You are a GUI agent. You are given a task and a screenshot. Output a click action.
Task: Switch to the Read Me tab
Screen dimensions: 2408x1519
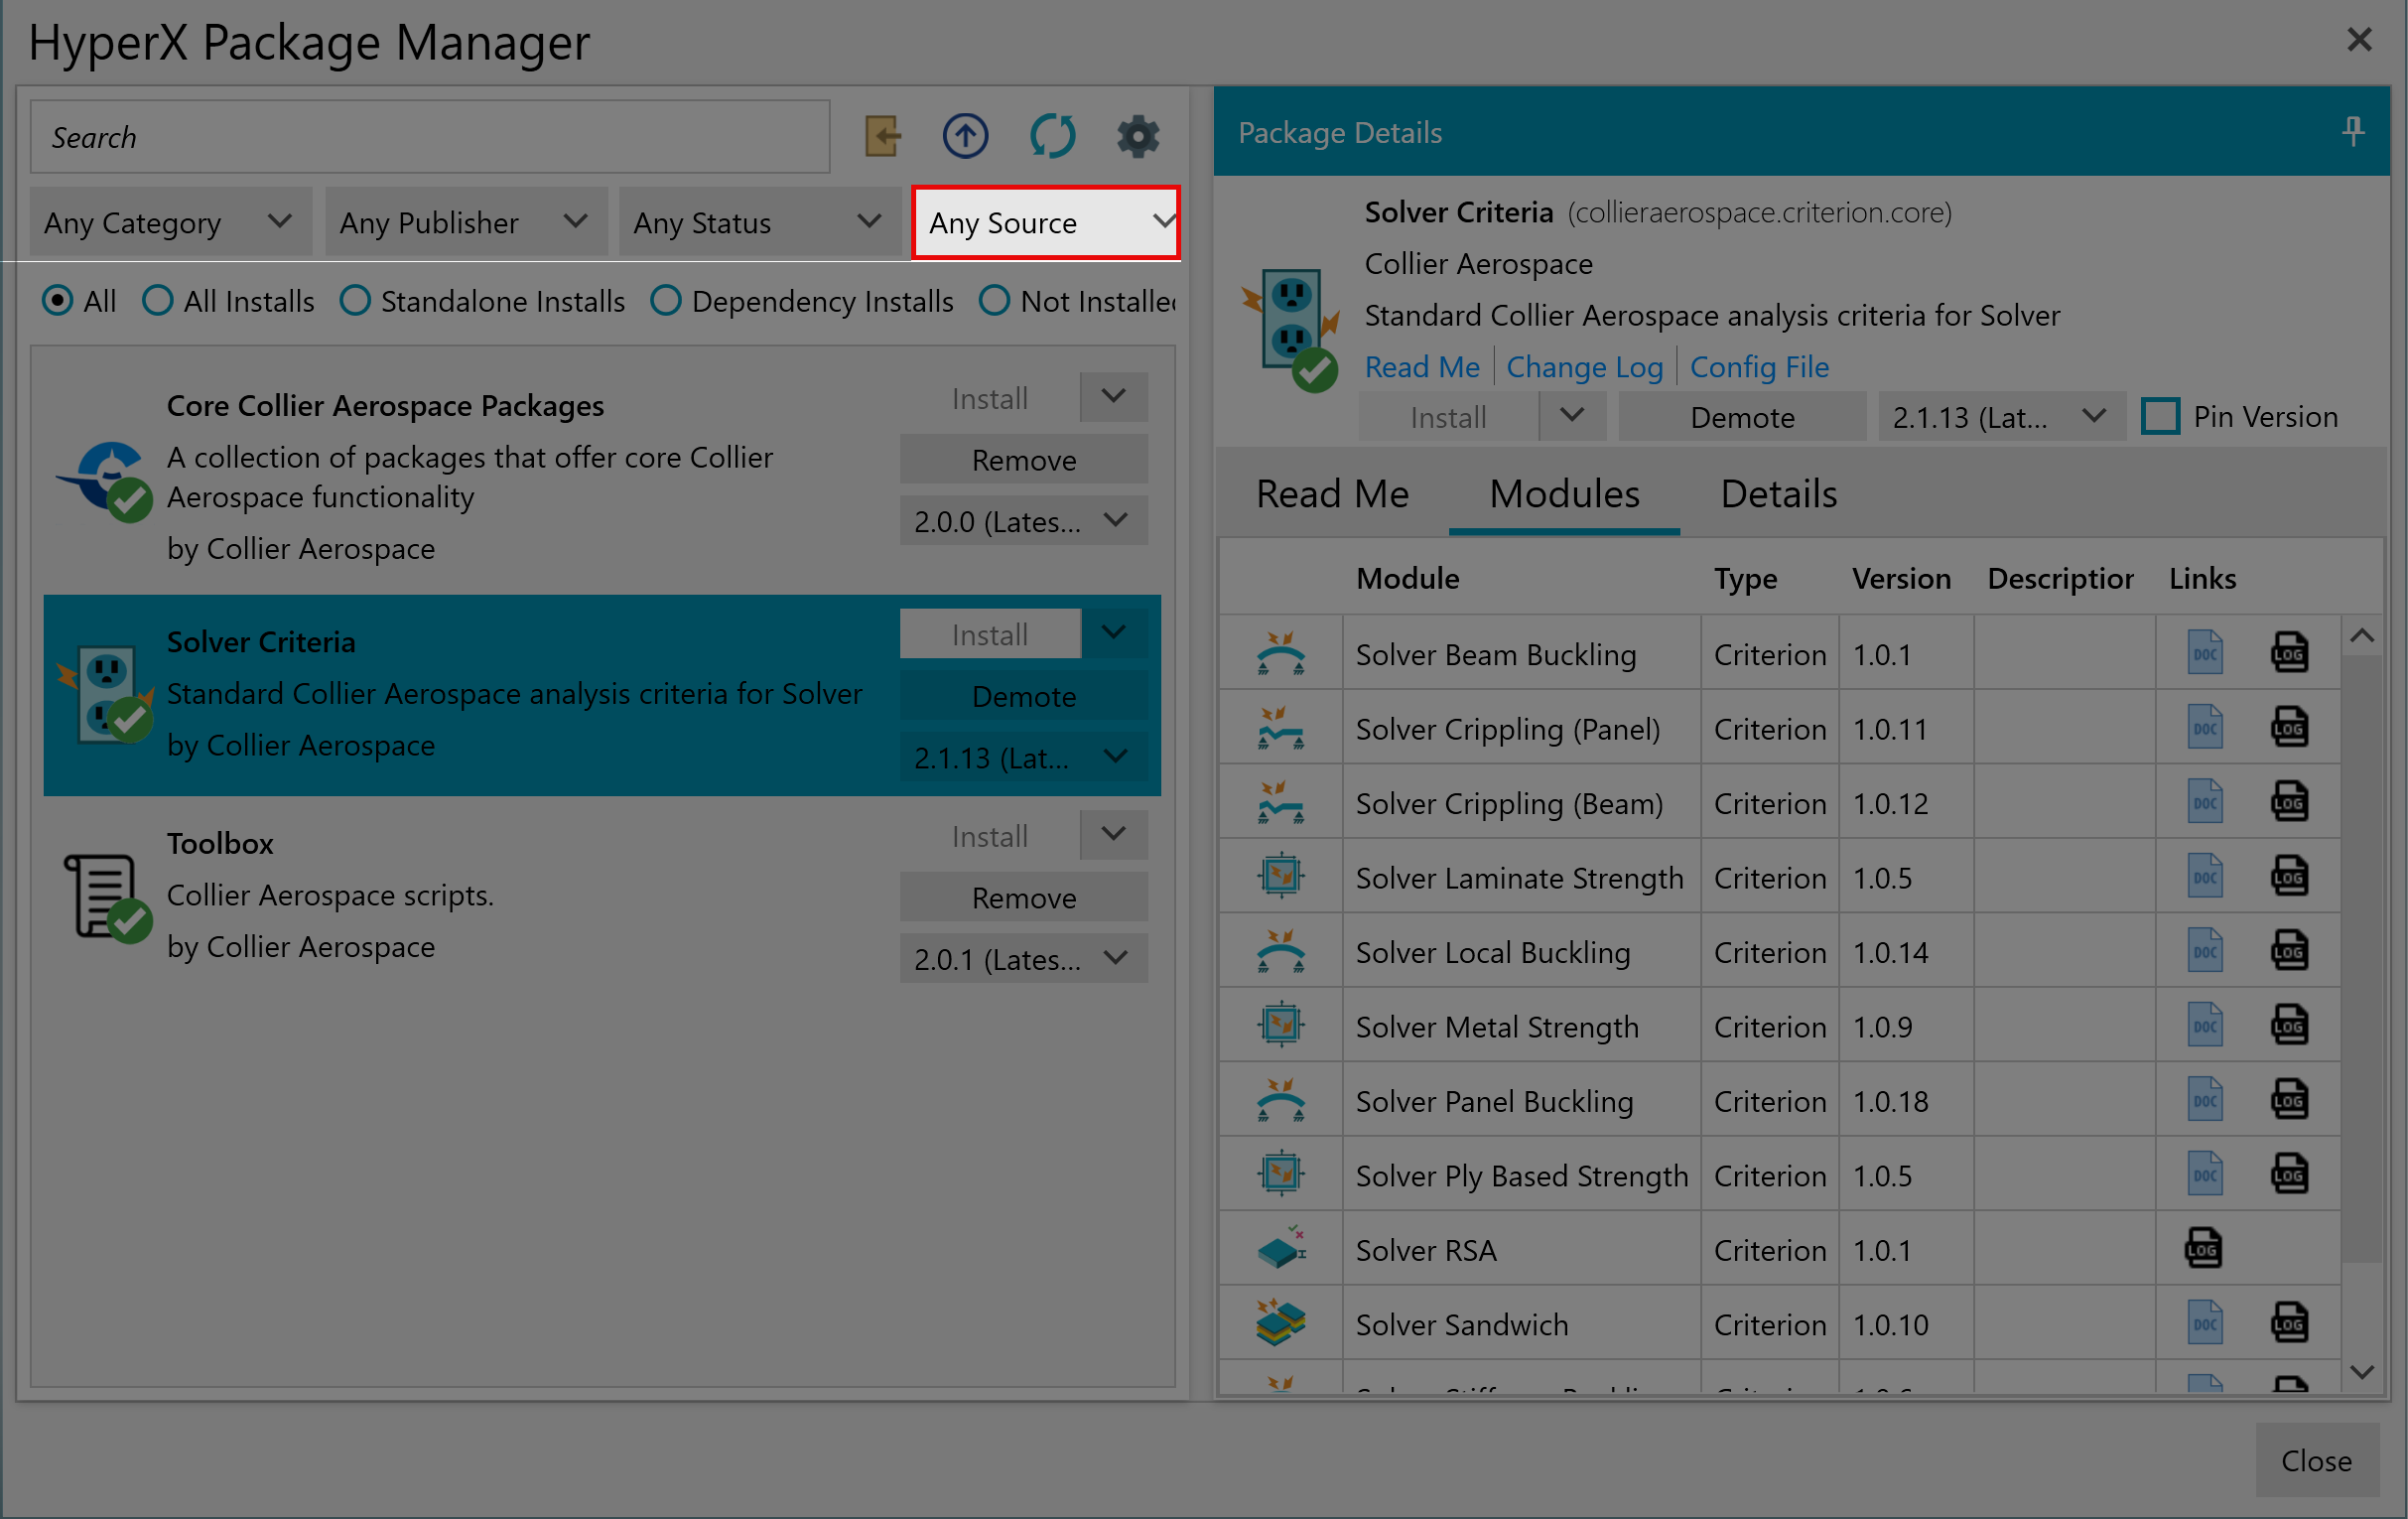1332,494
